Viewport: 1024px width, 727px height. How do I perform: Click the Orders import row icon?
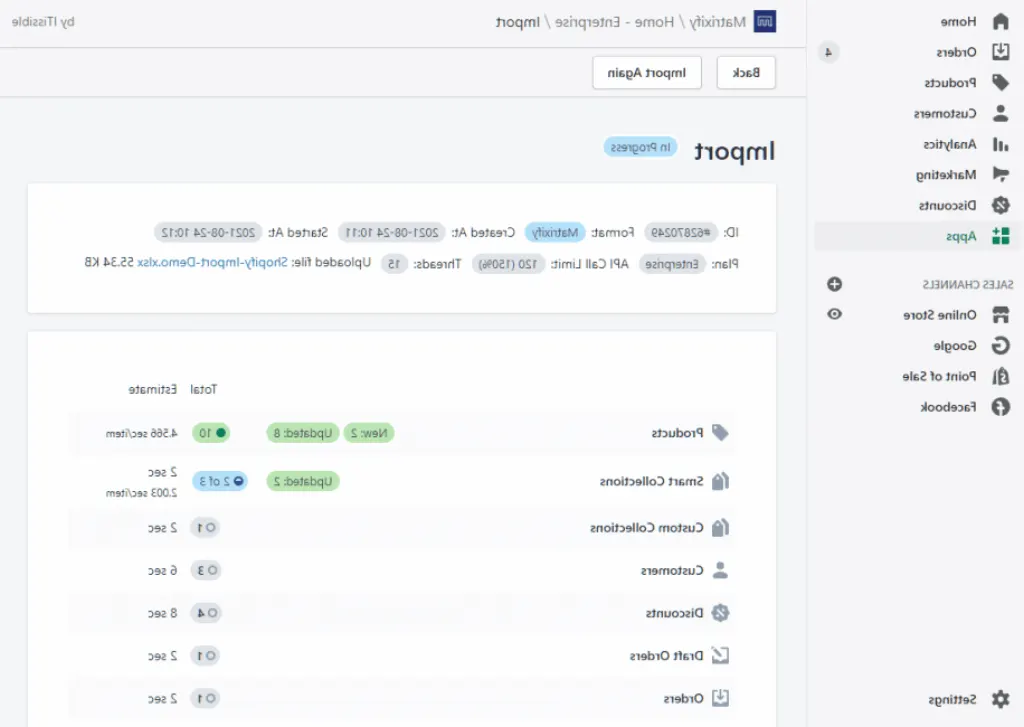pos(720,698)
